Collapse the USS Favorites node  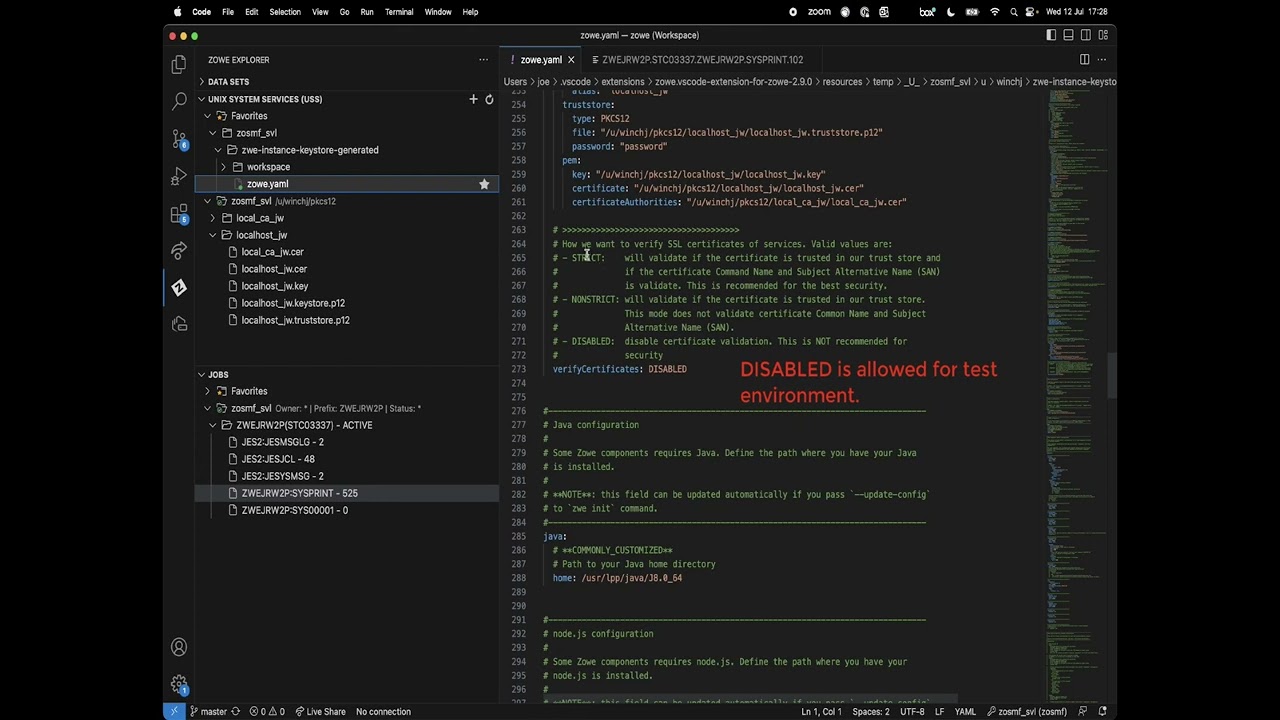click(x=207, y=116)
